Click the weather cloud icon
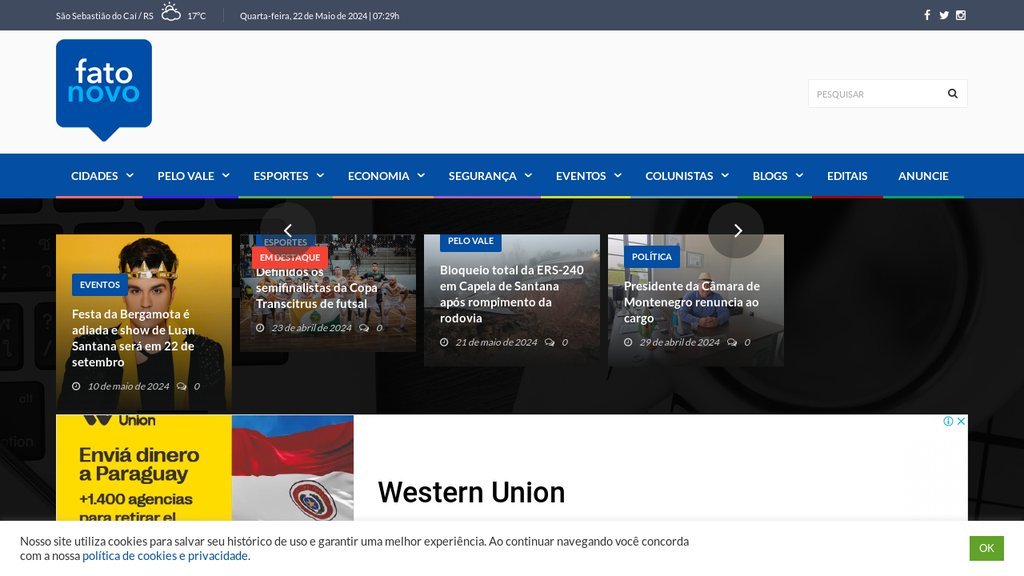1024x576 pixels. pyautogui.click(x=170, y=12)
